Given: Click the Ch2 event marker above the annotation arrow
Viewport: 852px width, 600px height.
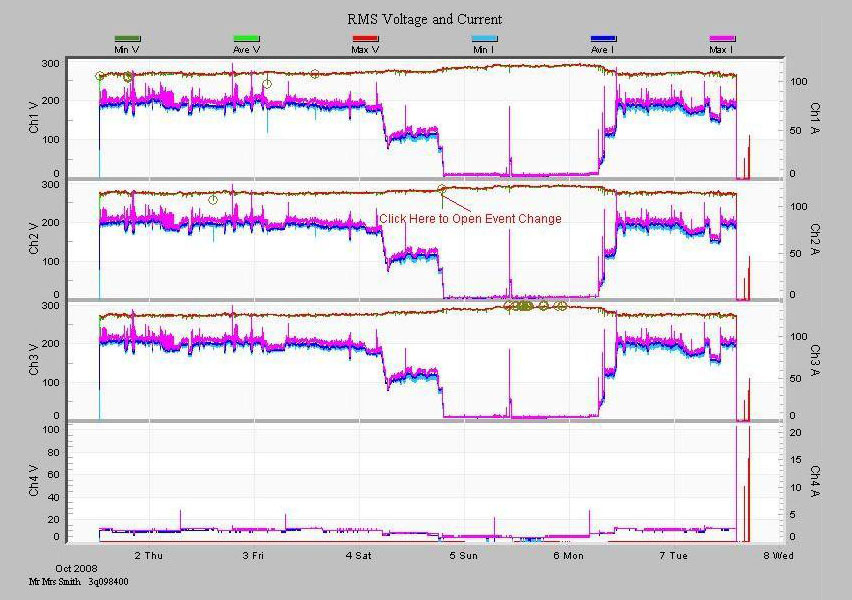Looking at the screenshot, I should 442,189.
